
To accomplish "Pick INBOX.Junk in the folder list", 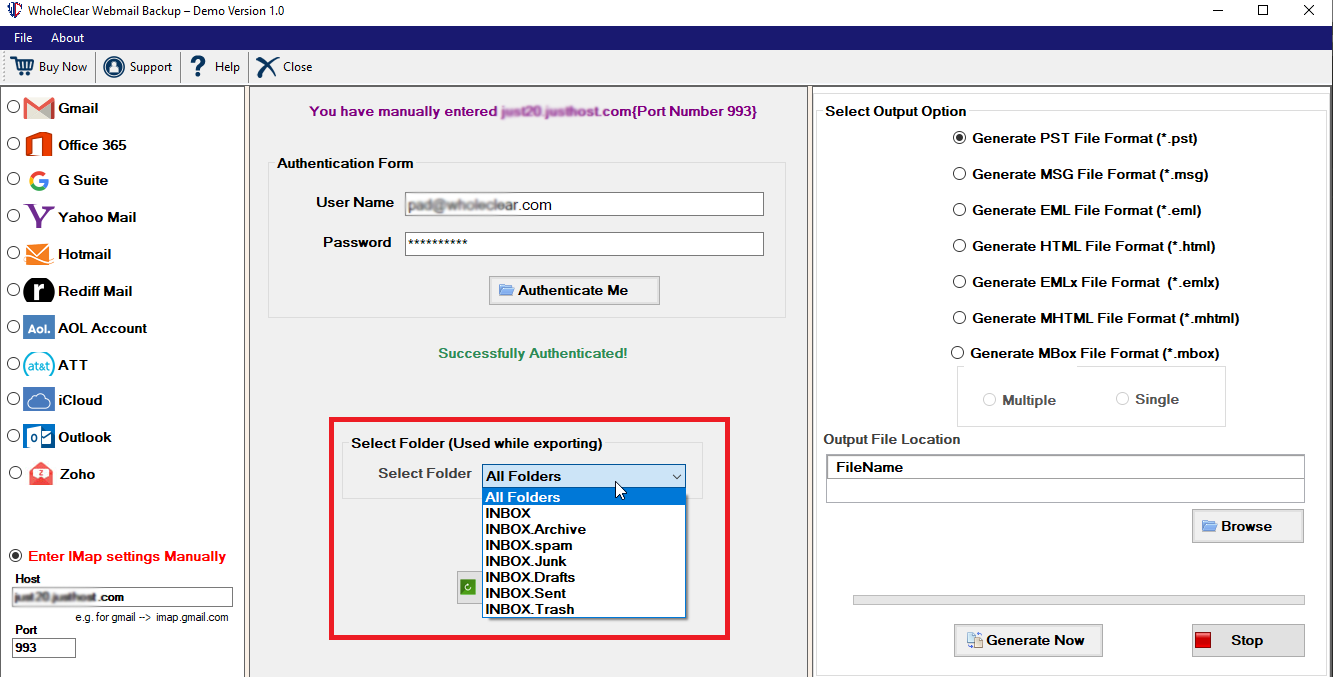I will [584, 561].
